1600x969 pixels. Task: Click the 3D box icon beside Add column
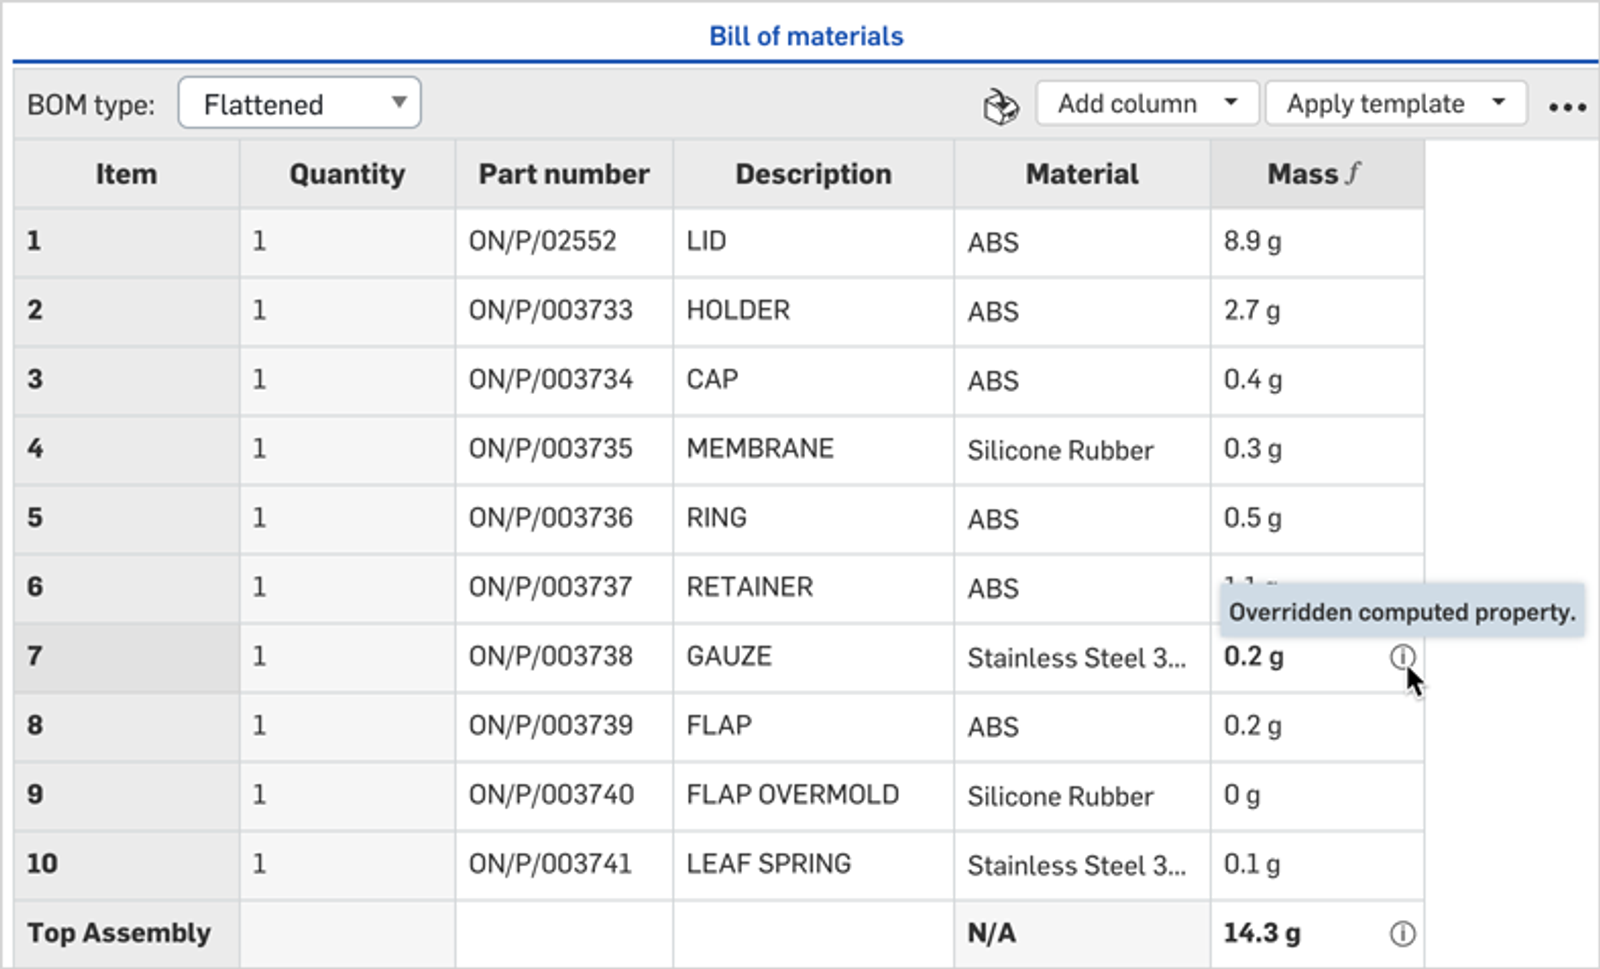click(x=1000, y=105)
